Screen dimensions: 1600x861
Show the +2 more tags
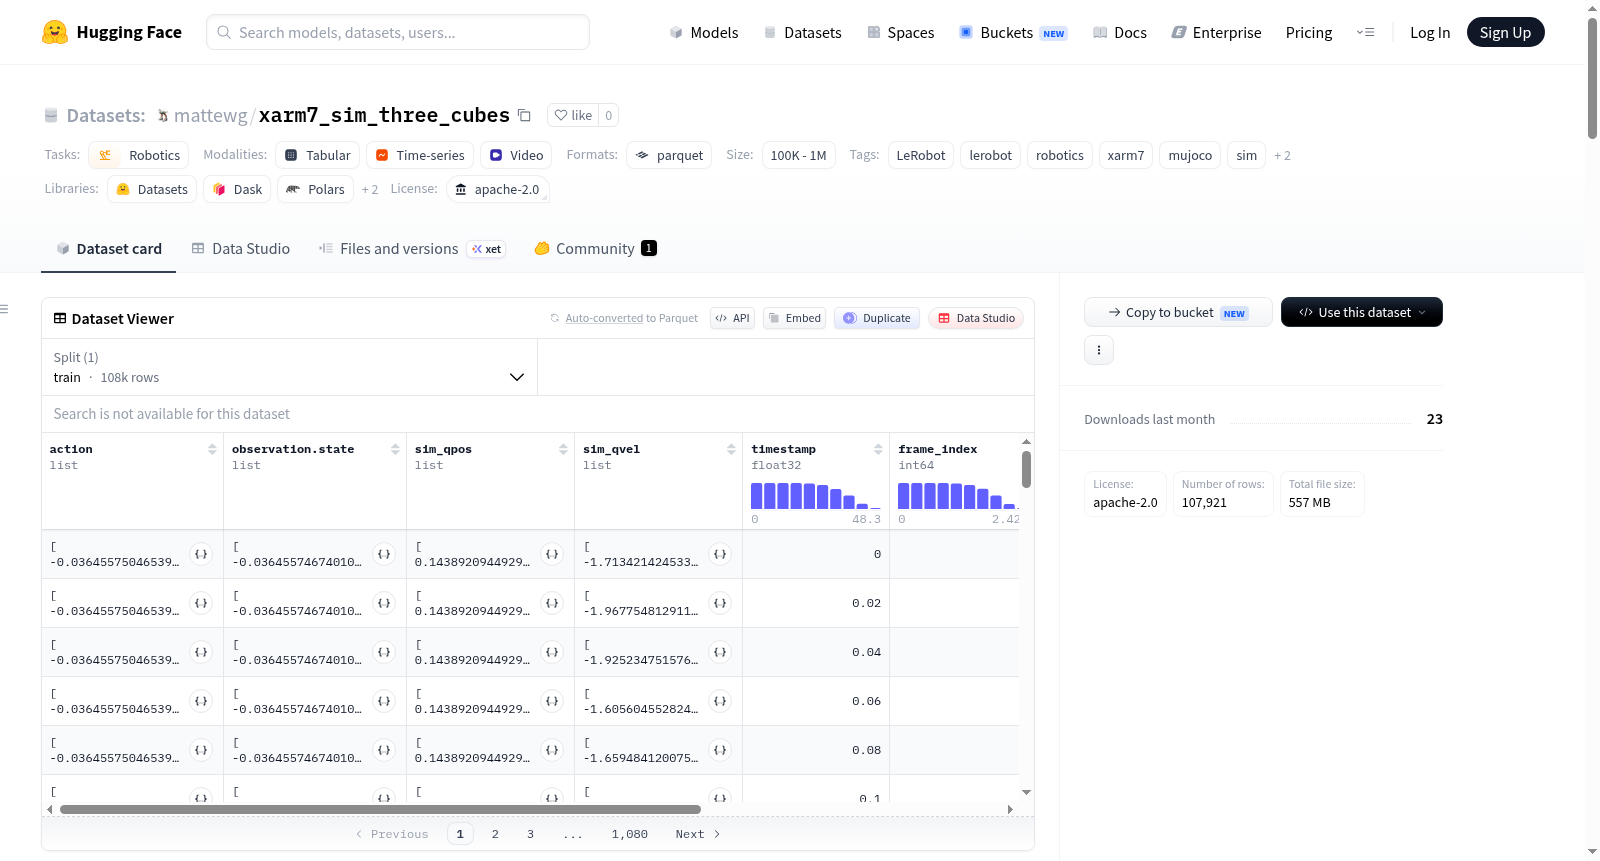[1282, 156]
